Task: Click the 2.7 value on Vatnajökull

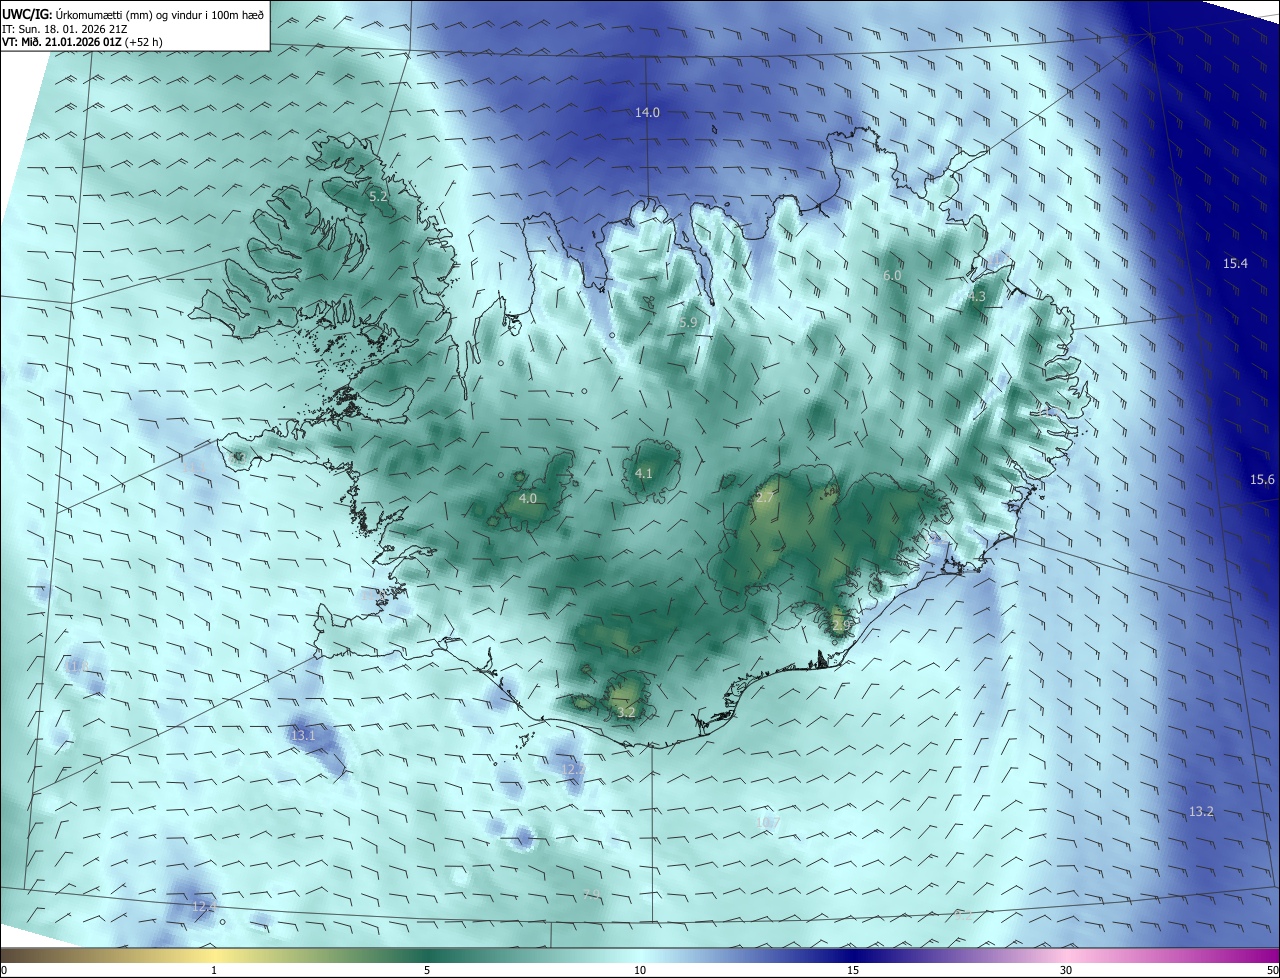Action: 764,497
